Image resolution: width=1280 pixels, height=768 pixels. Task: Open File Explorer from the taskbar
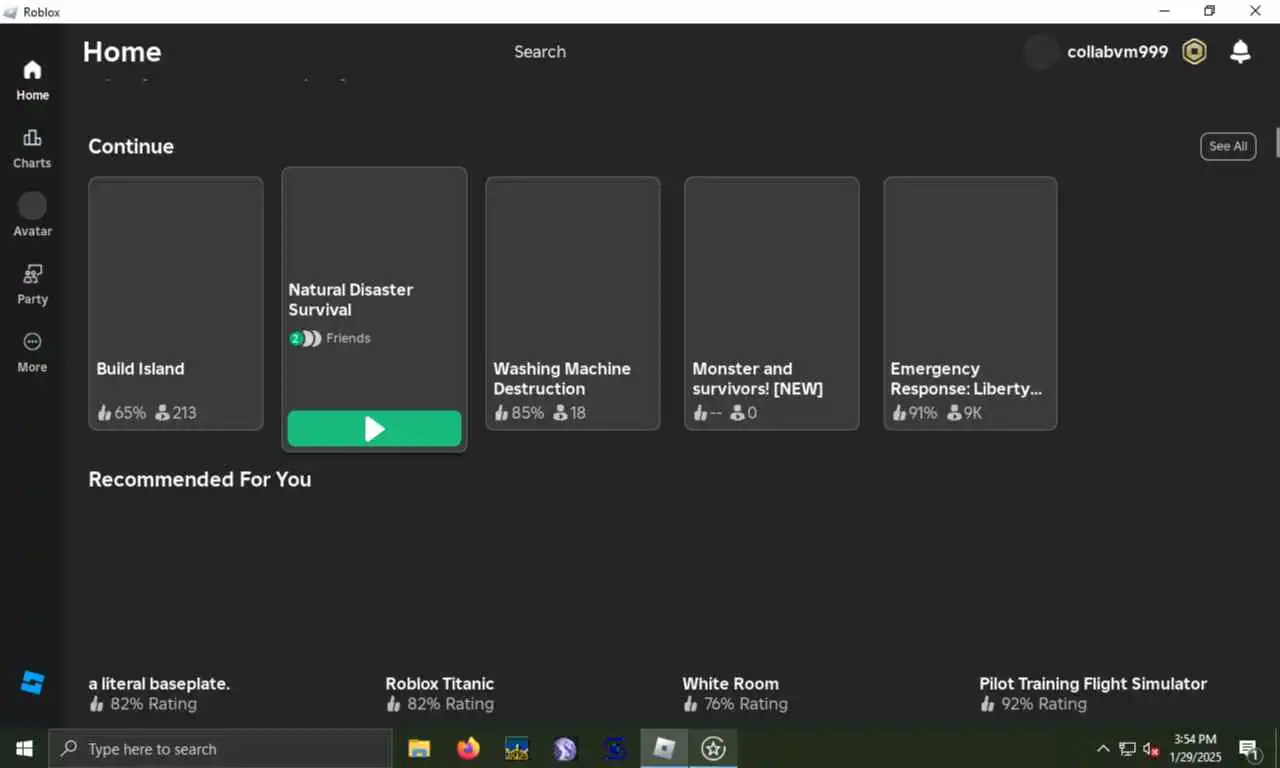click(x=419, y=748)
